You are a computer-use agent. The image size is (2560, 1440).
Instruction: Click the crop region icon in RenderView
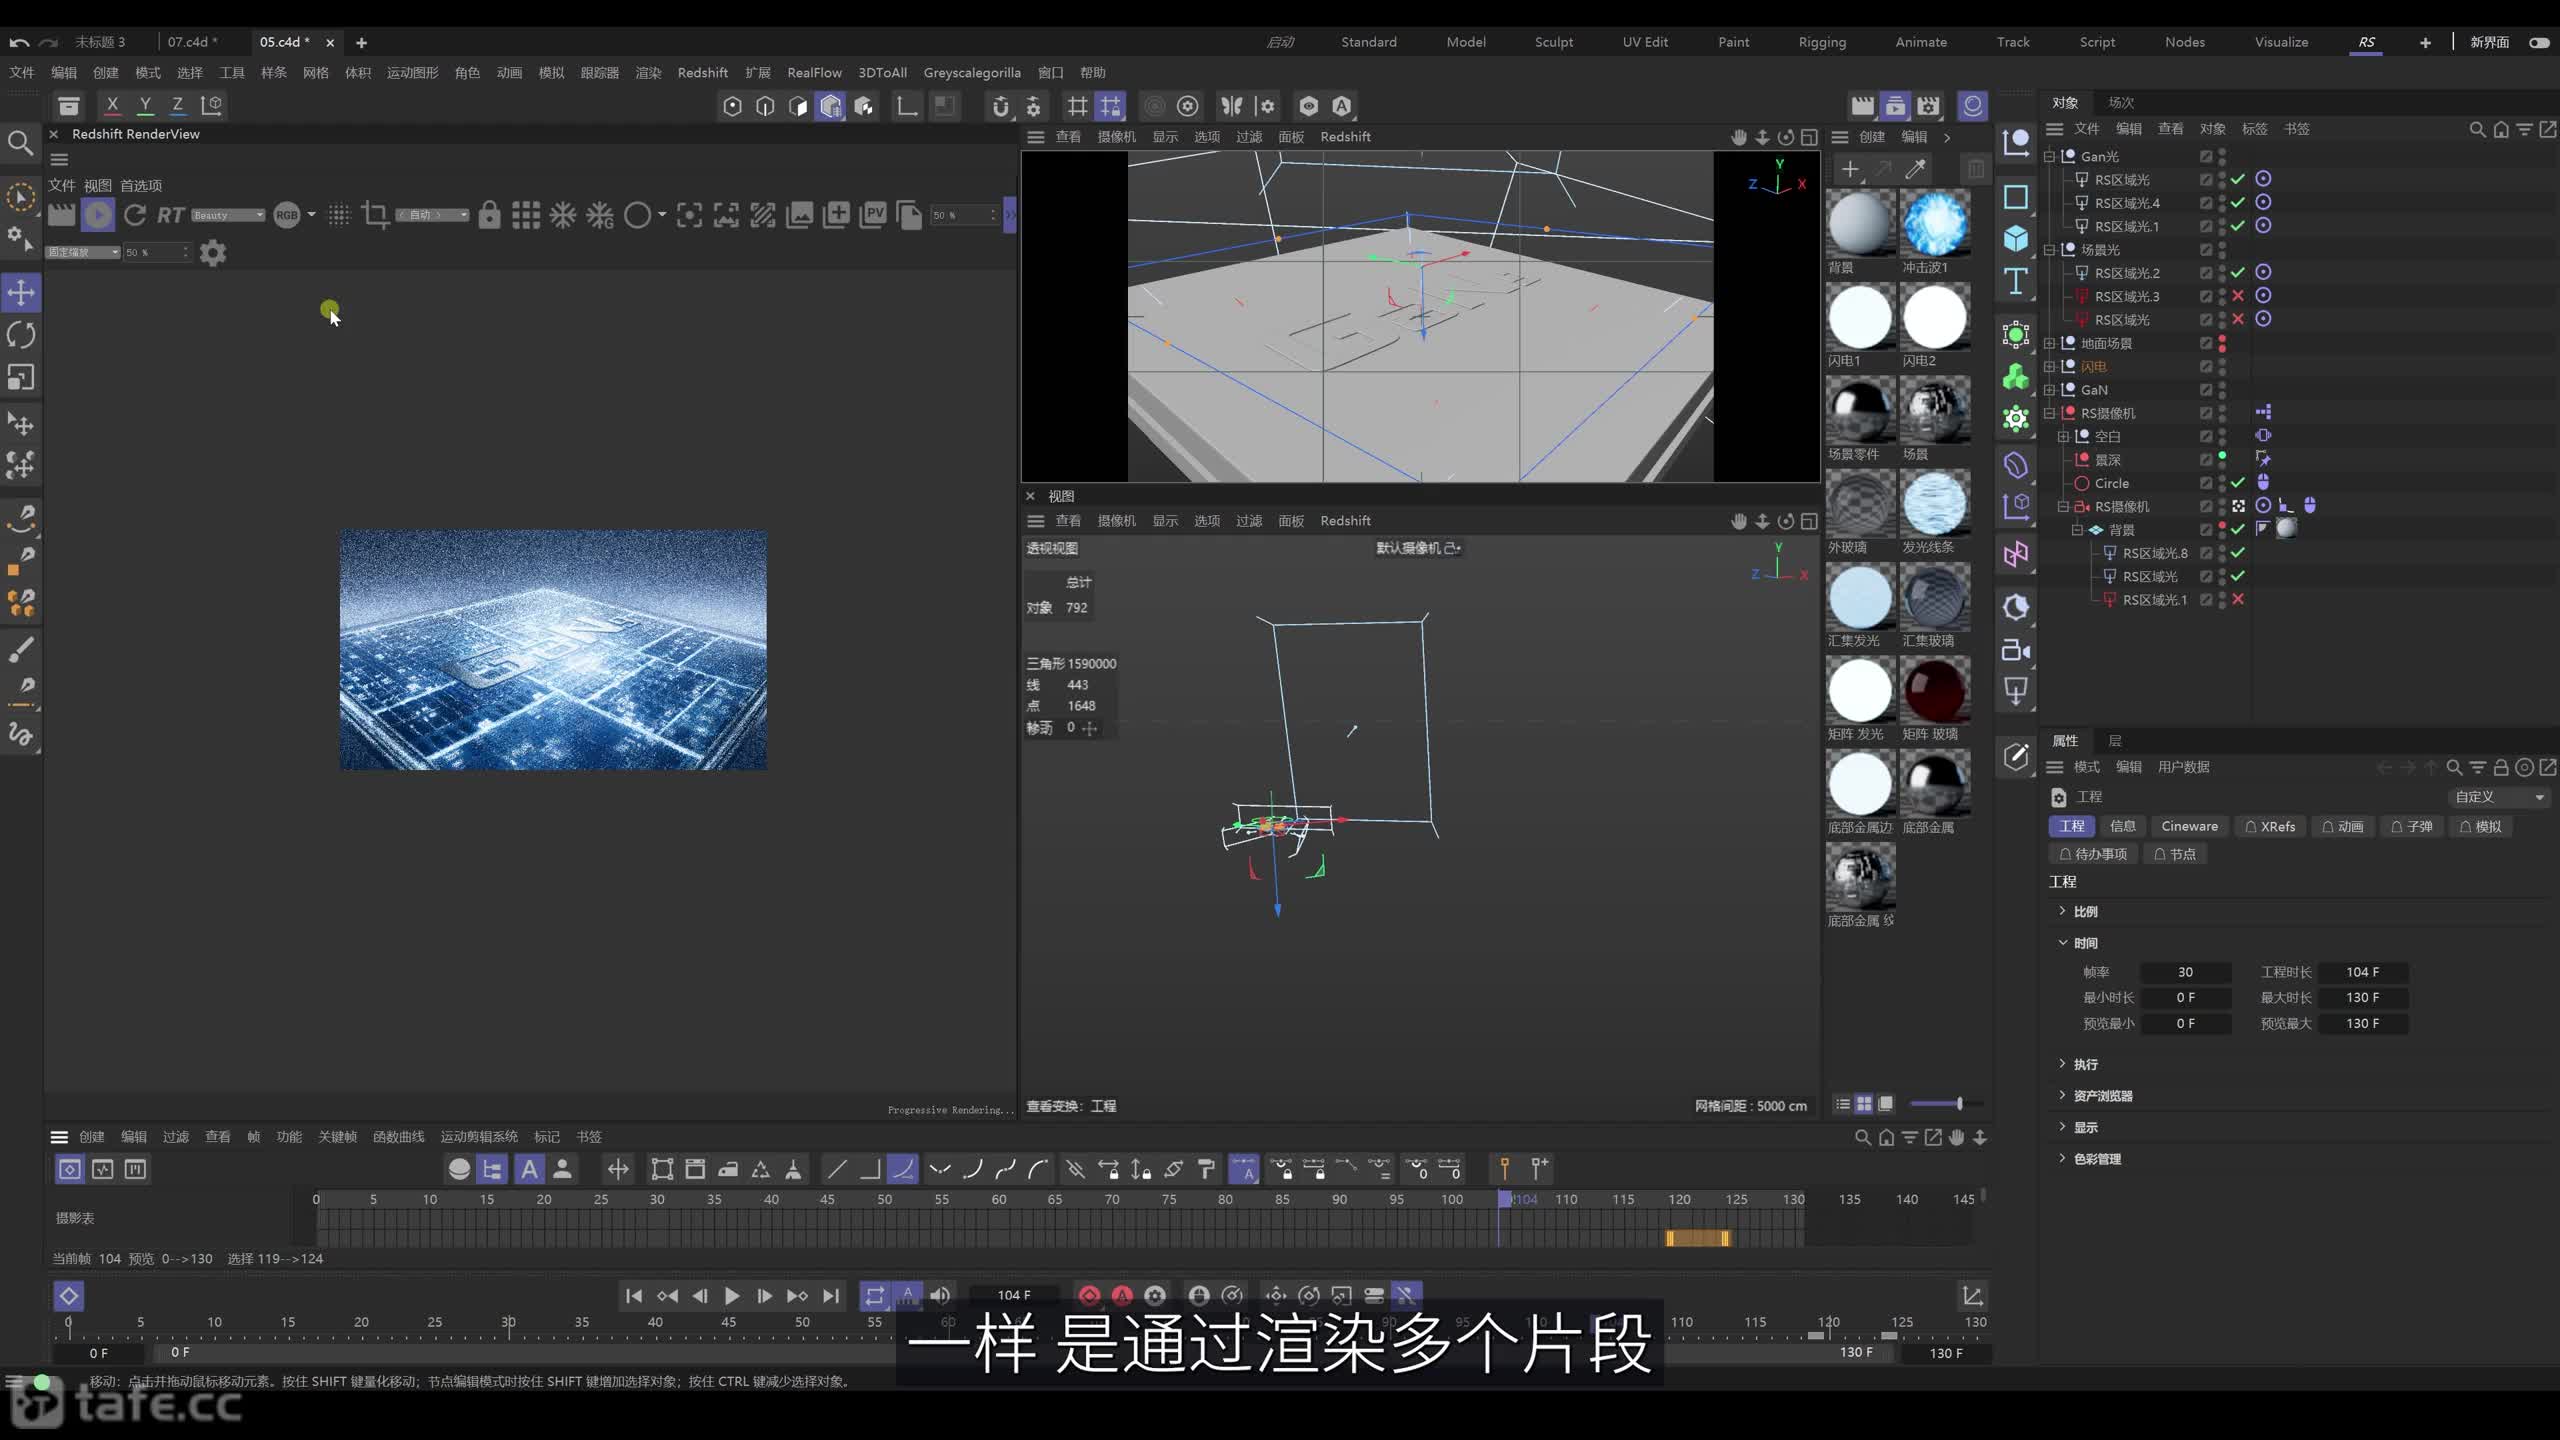(376, 214)
